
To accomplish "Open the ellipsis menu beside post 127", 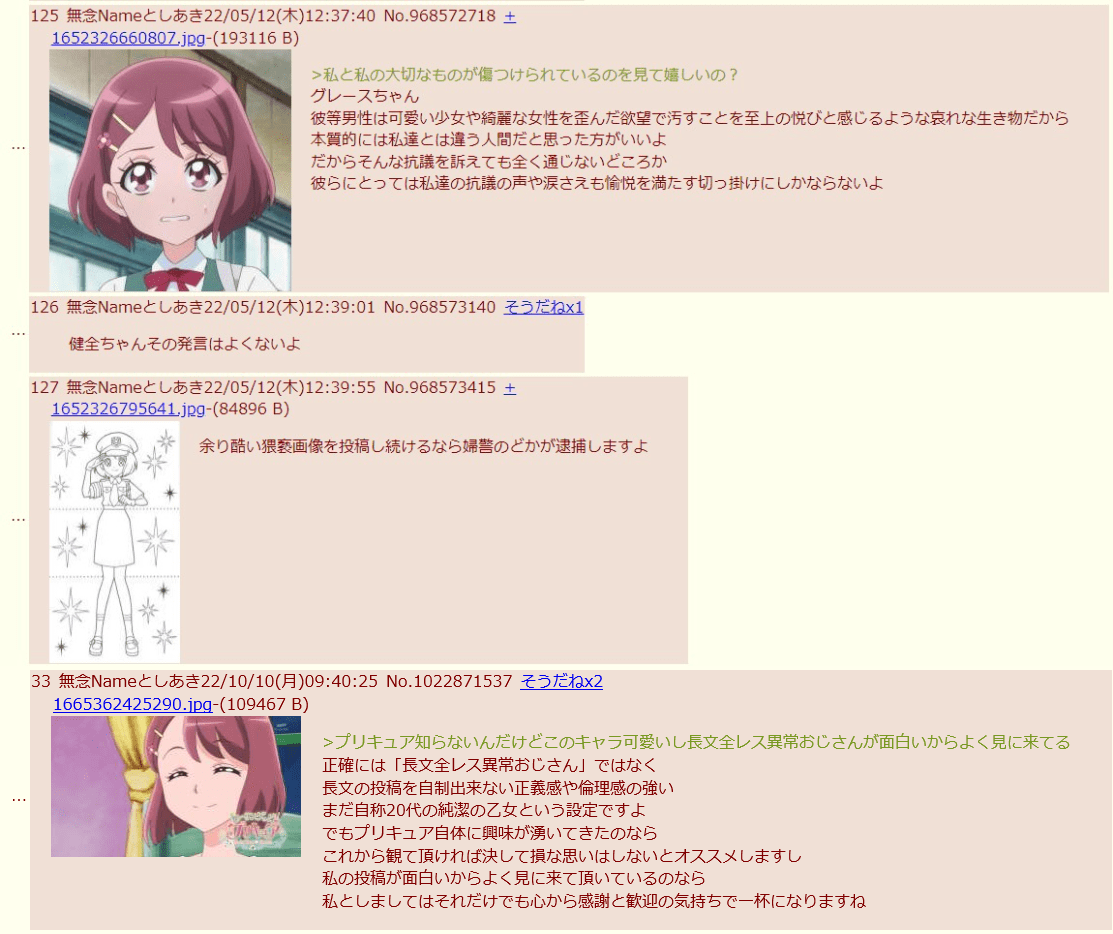I will point(18,520).
